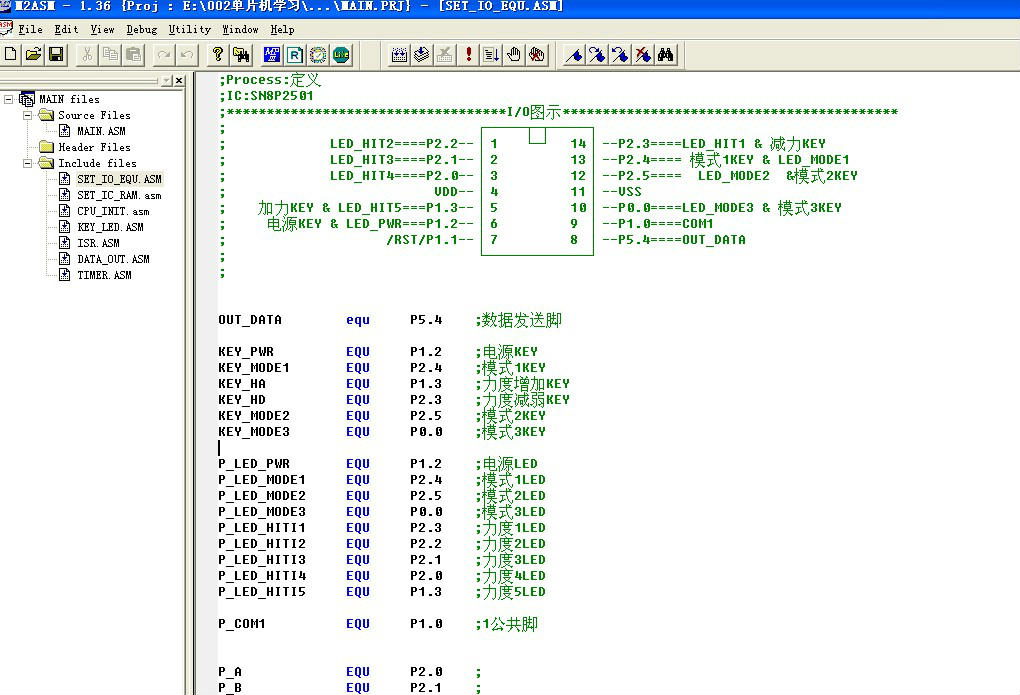Open the Window menu
The image size is (1020, 695).
(240, 30)
